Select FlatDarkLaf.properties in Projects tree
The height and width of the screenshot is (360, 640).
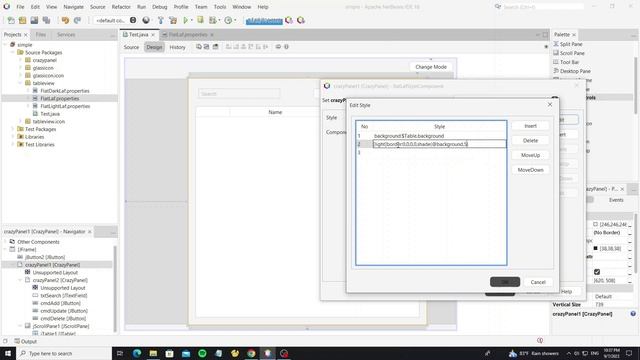pos(64,91)
